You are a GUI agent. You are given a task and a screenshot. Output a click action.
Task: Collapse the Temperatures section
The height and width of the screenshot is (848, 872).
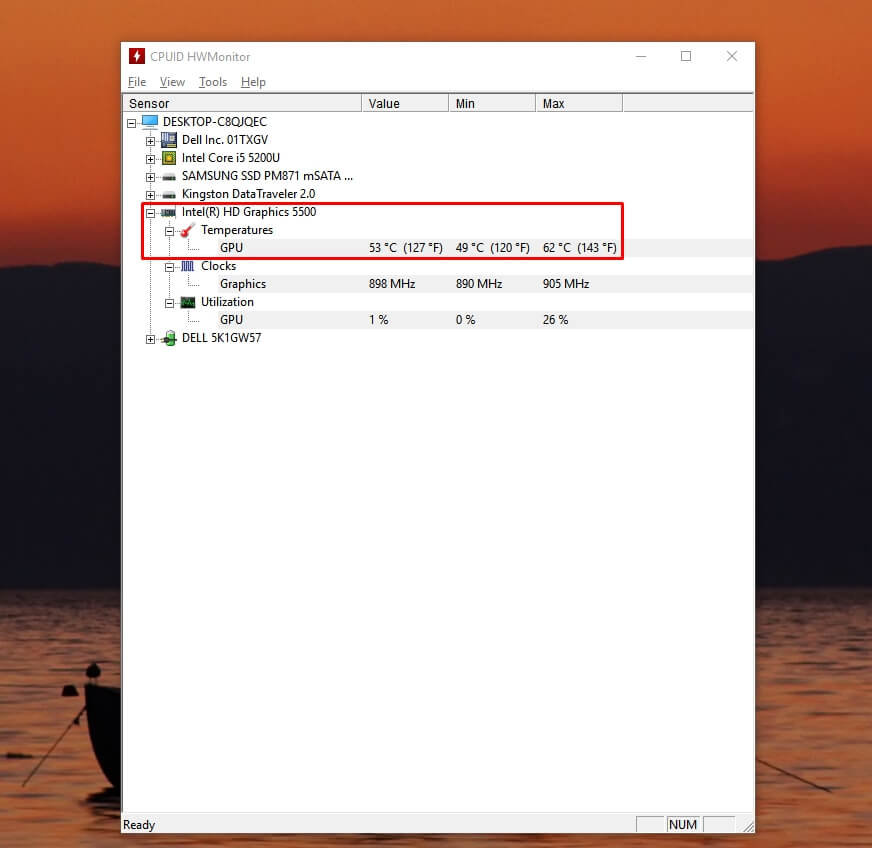point(168,229)
